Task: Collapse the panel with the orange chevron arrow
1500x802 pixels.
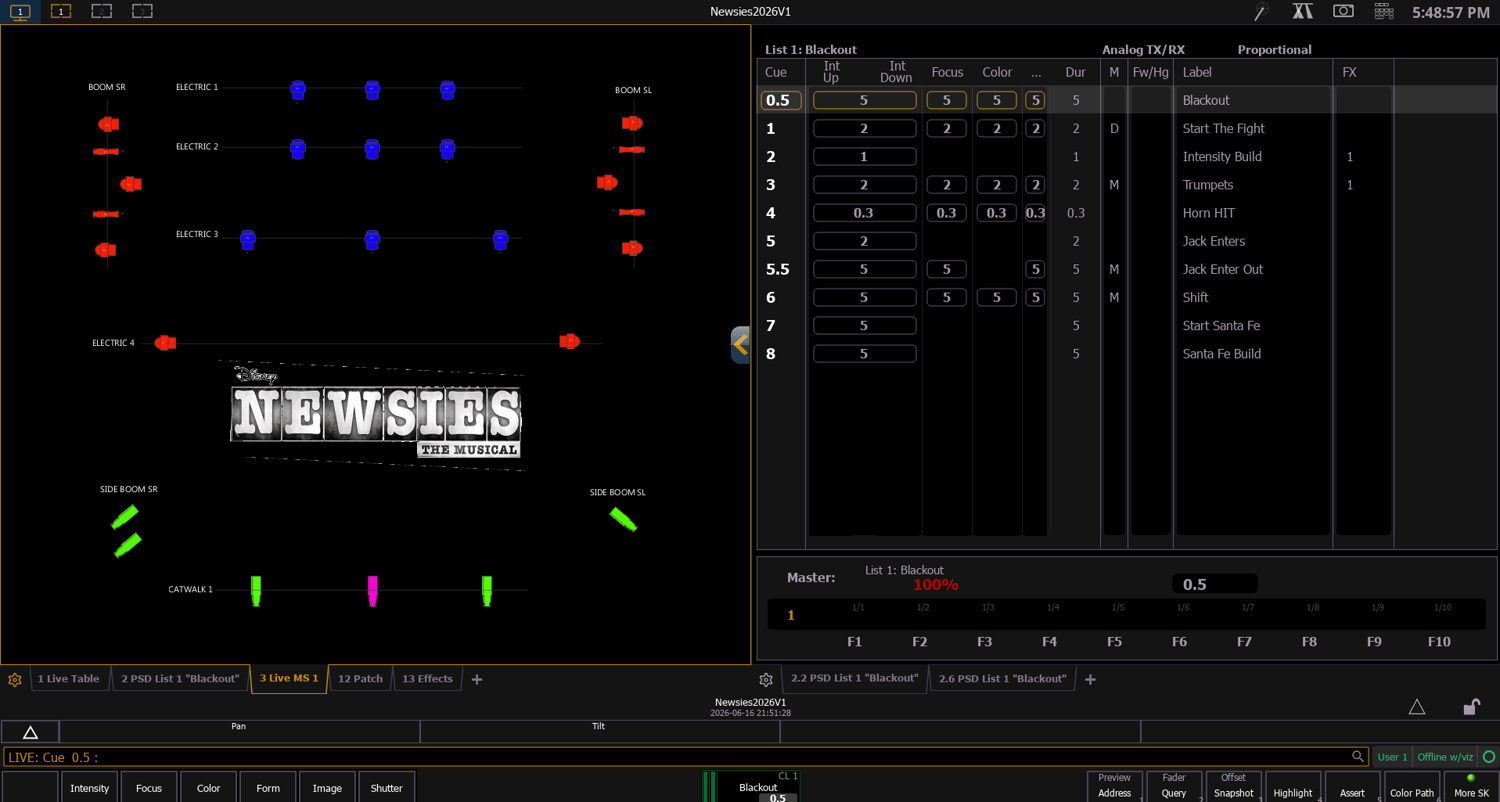Action: pos(741,344)
